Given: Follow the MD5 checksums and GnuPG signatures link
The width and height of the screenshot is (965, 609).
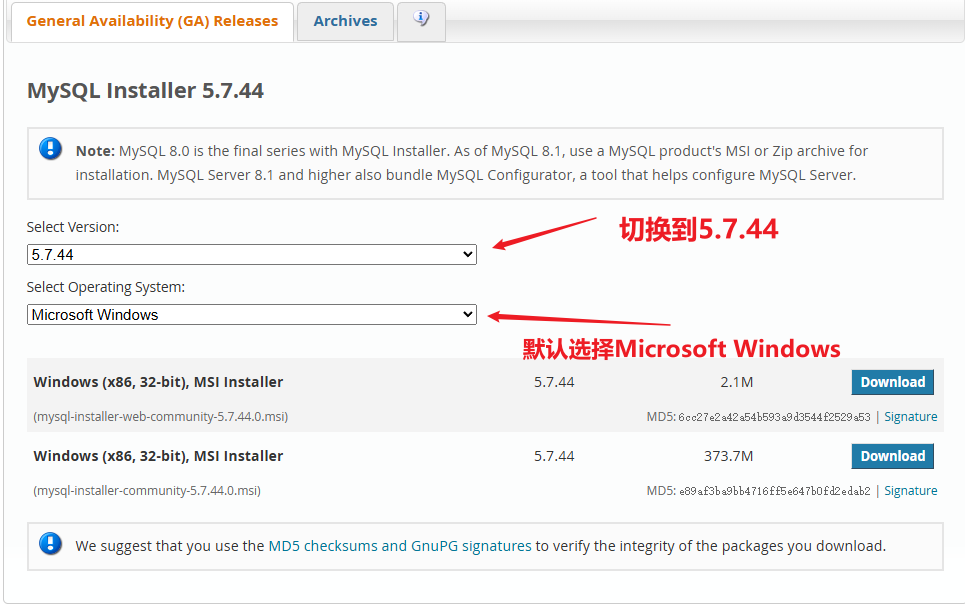Looking at the screenshot, I should [x=400, y=546].
